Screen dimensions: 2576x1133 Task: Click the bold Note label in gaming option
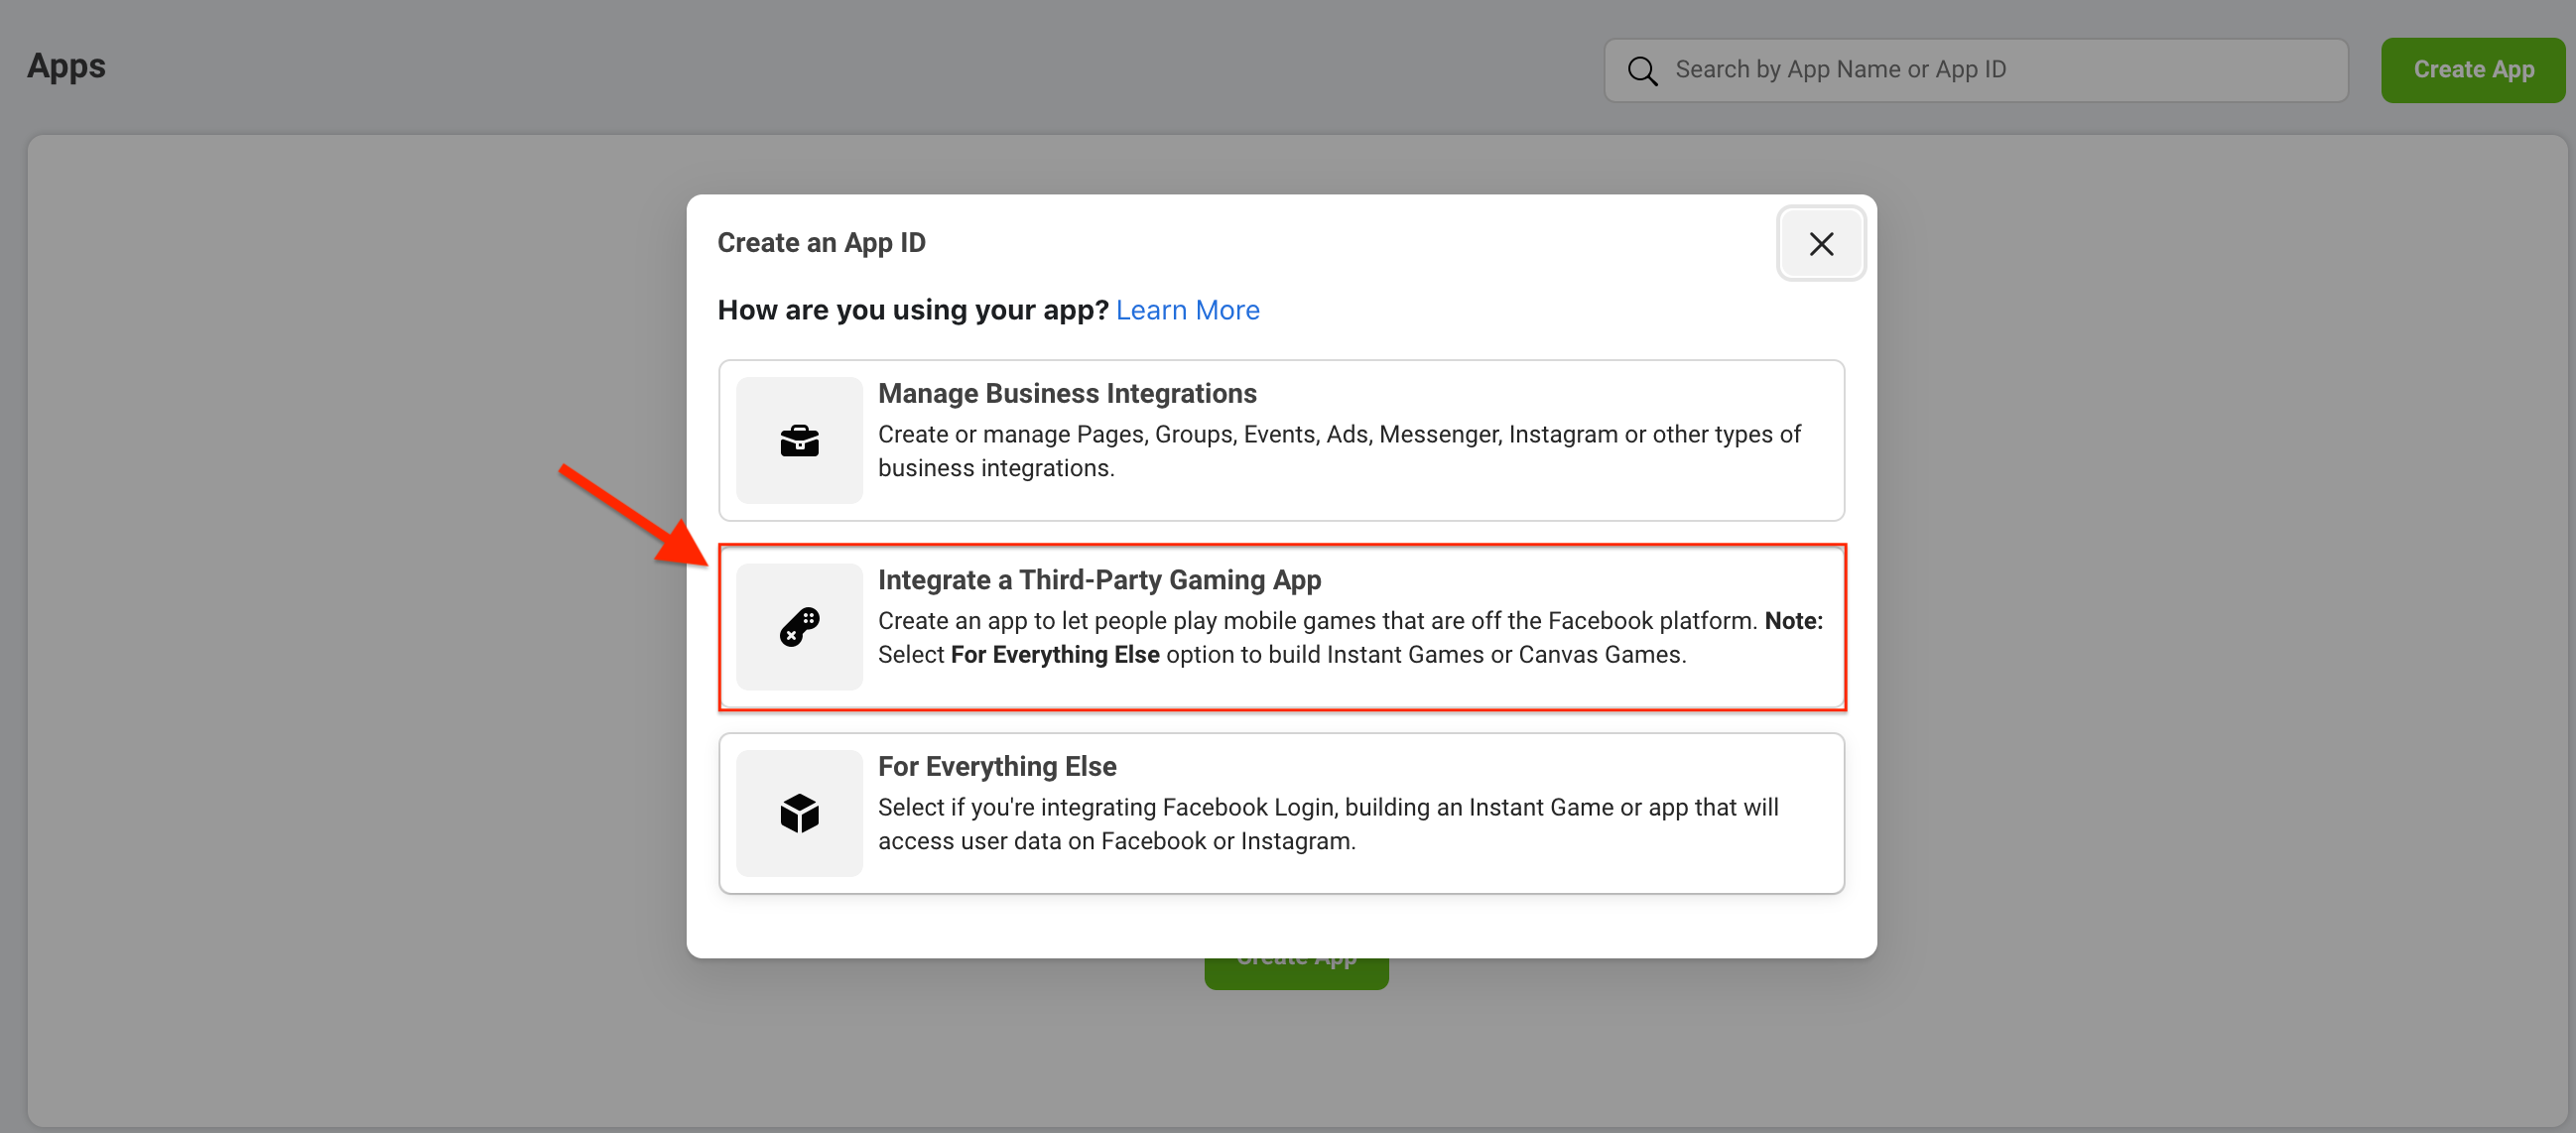pos(1792,621)
